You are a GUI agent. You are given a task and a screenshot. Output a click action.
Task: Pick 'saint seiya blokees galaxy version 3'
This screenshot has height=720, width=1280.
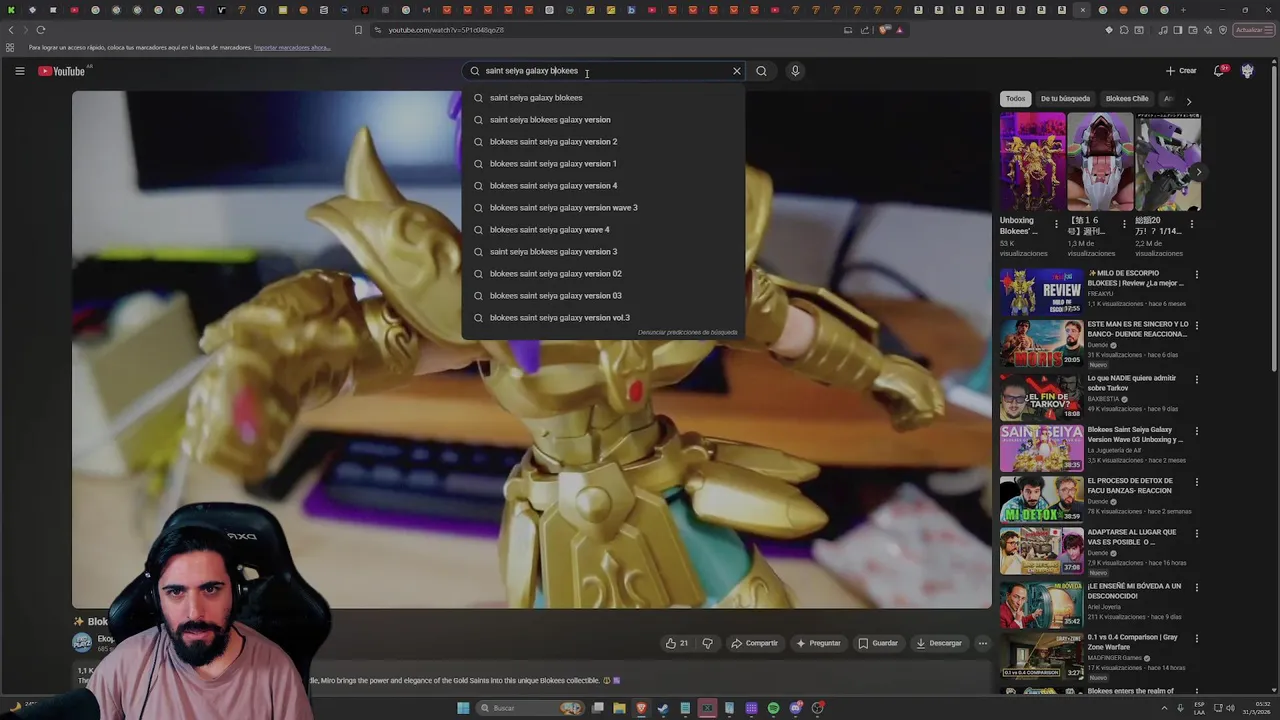tap(603, 252)
